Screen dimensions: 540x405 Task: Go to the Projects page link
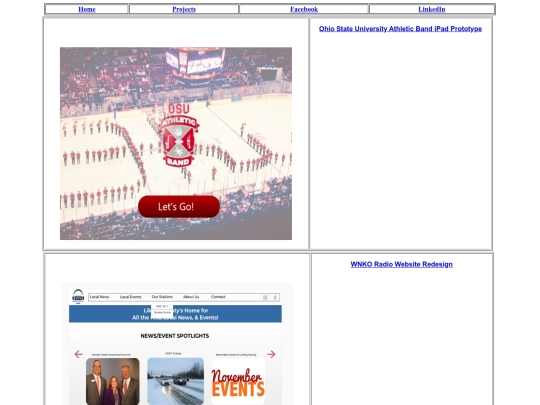184,9
